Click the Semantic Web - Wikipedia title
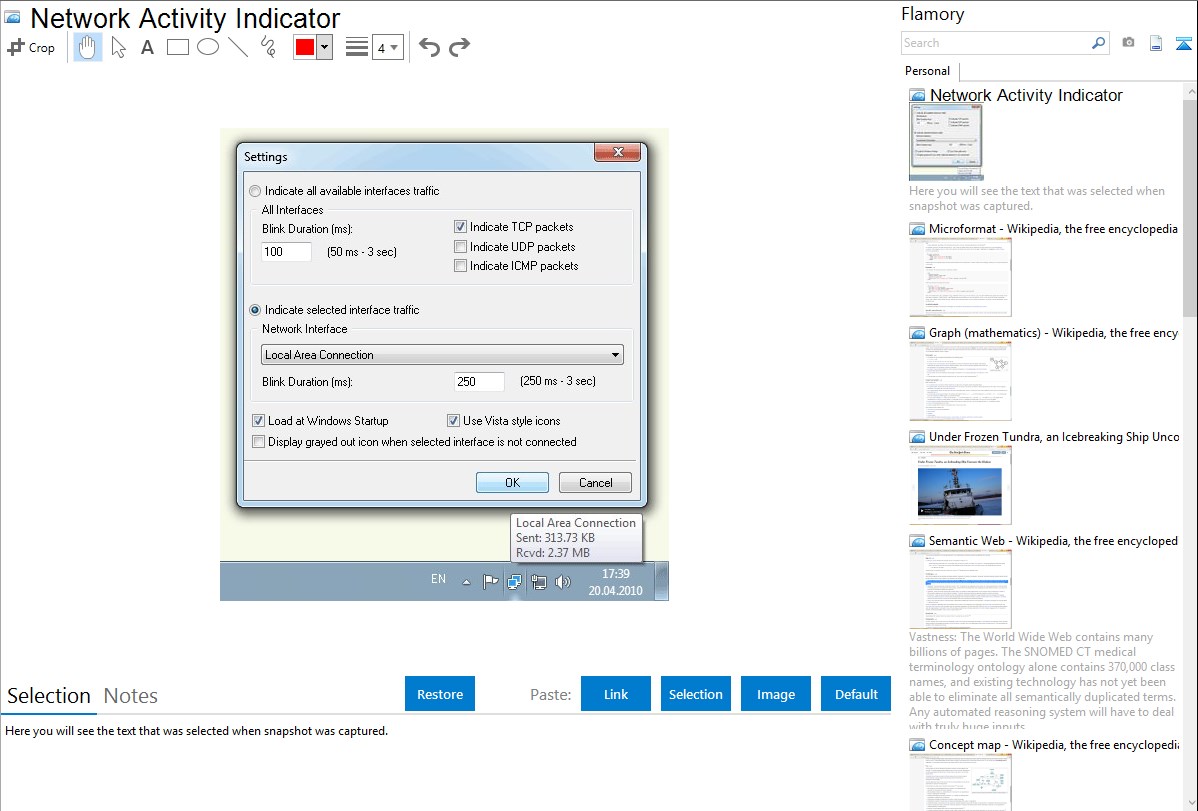The image size is (1198, 811). (1053, 540)
